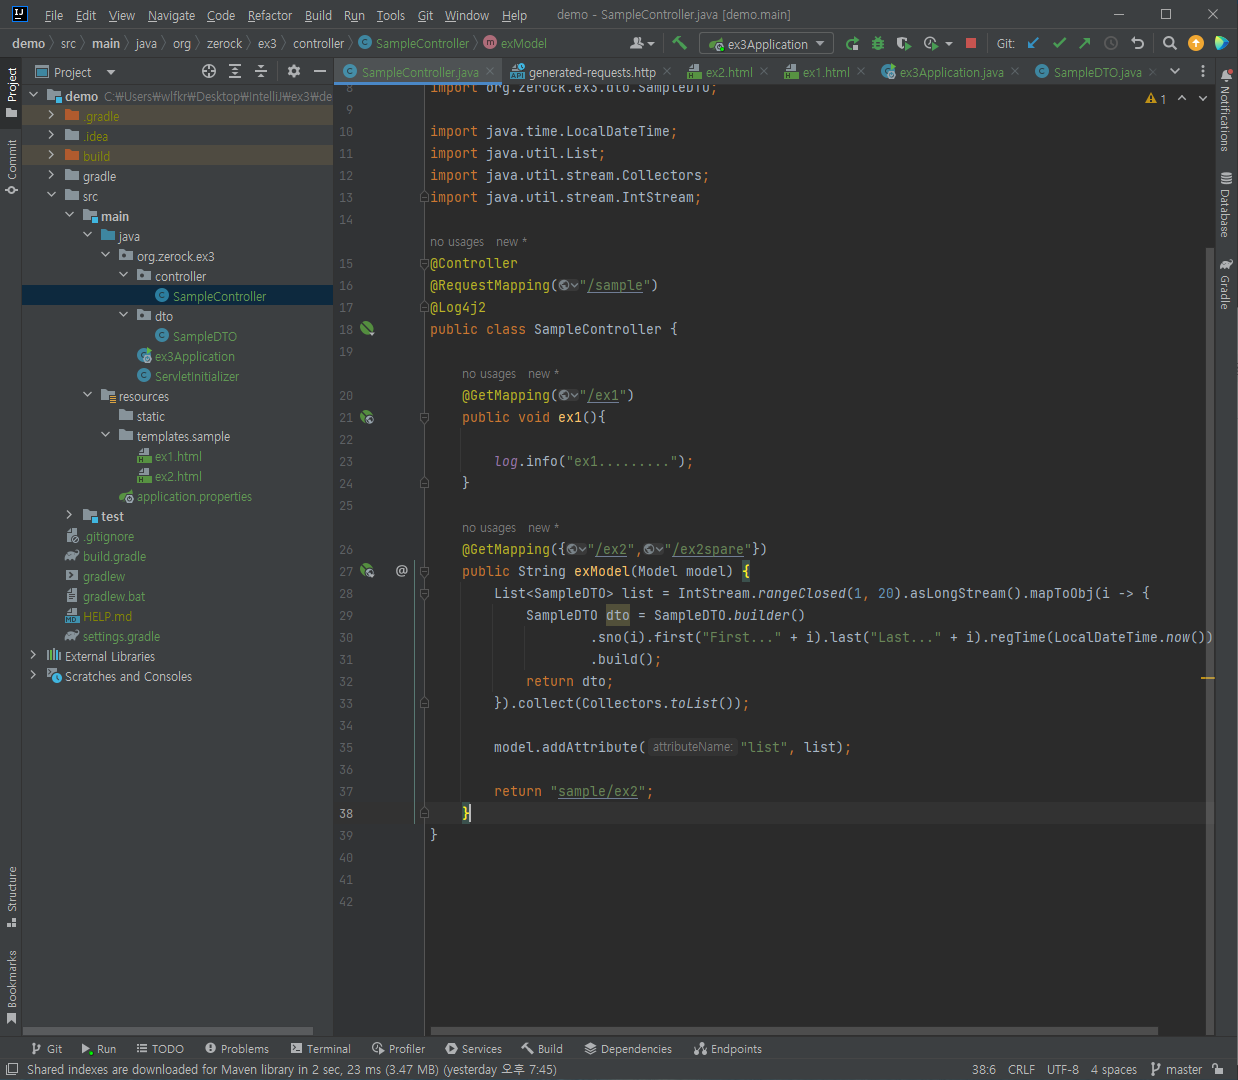The image size is (1238, 1080).
Task: Show hidden editor tabs with the chevron
Action: click(x=1175, y=71)
